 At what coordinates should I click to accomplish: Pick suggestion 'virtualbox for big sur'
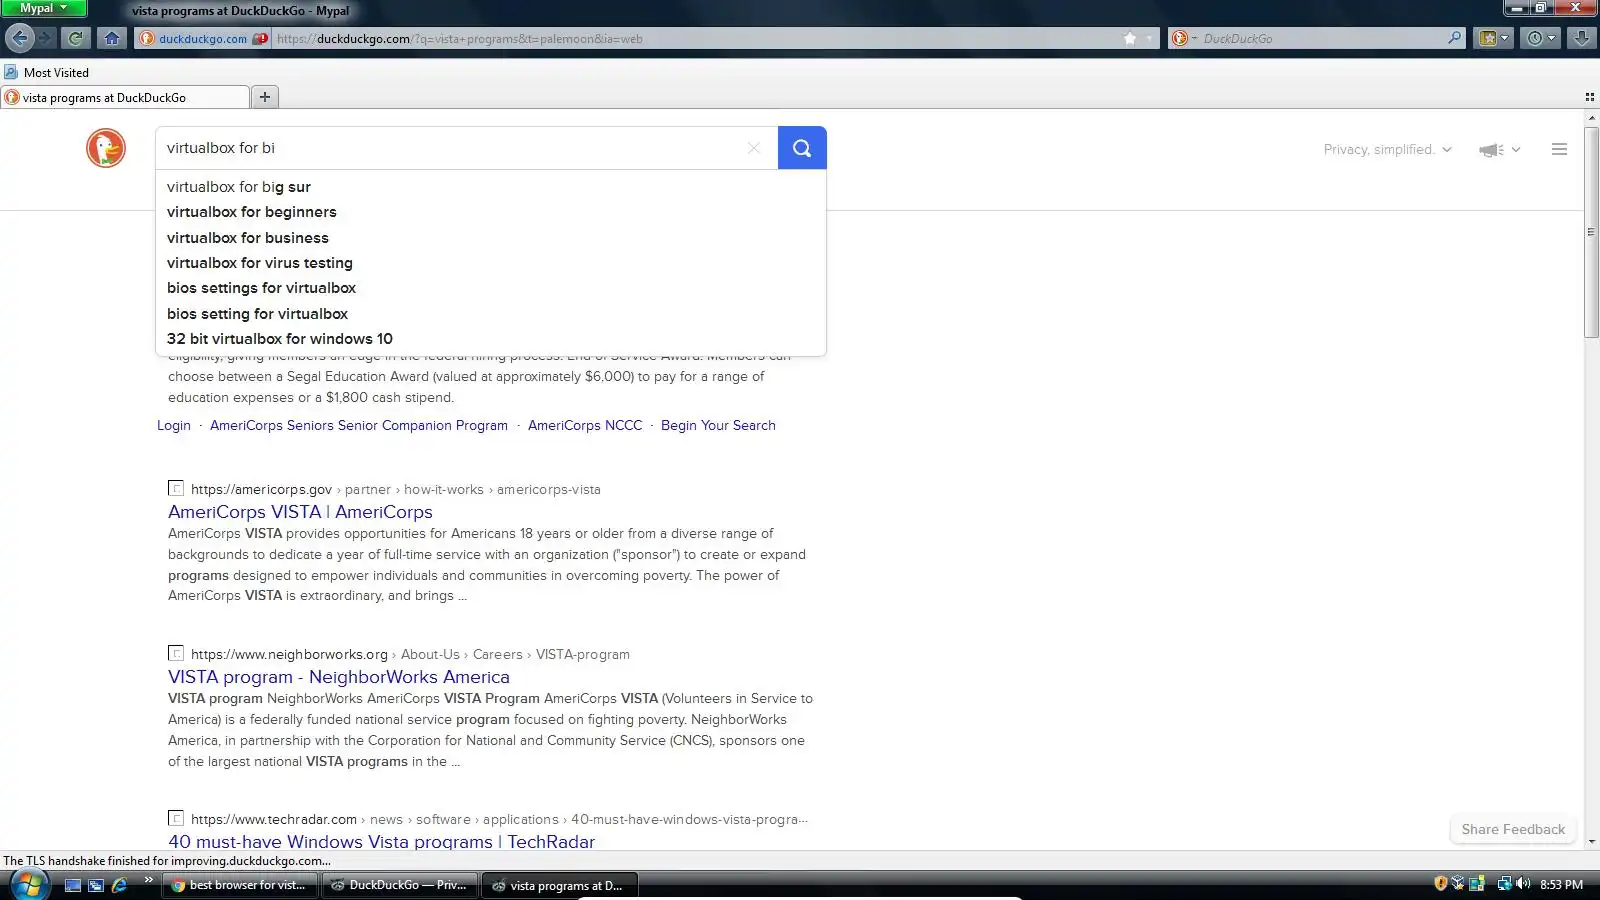click(x=490, y=187)
